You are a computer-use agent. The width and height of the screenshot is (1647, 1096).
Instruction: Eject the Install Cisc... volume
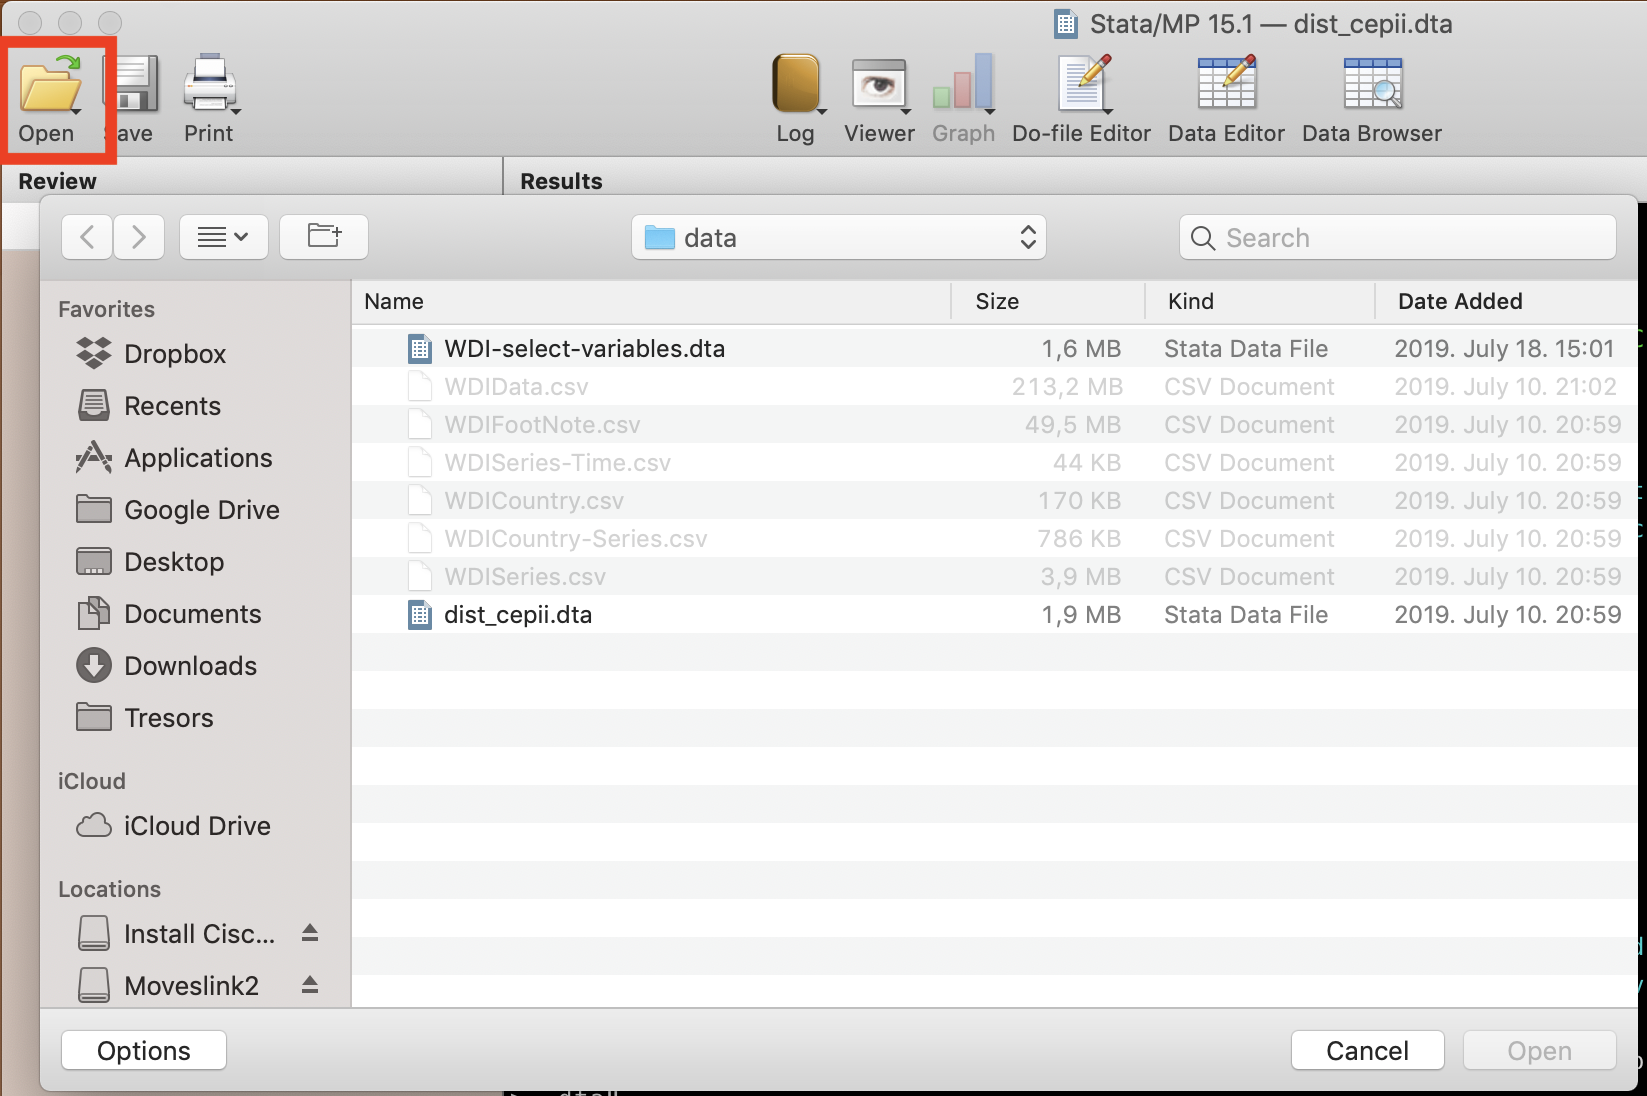click(310, 933)
